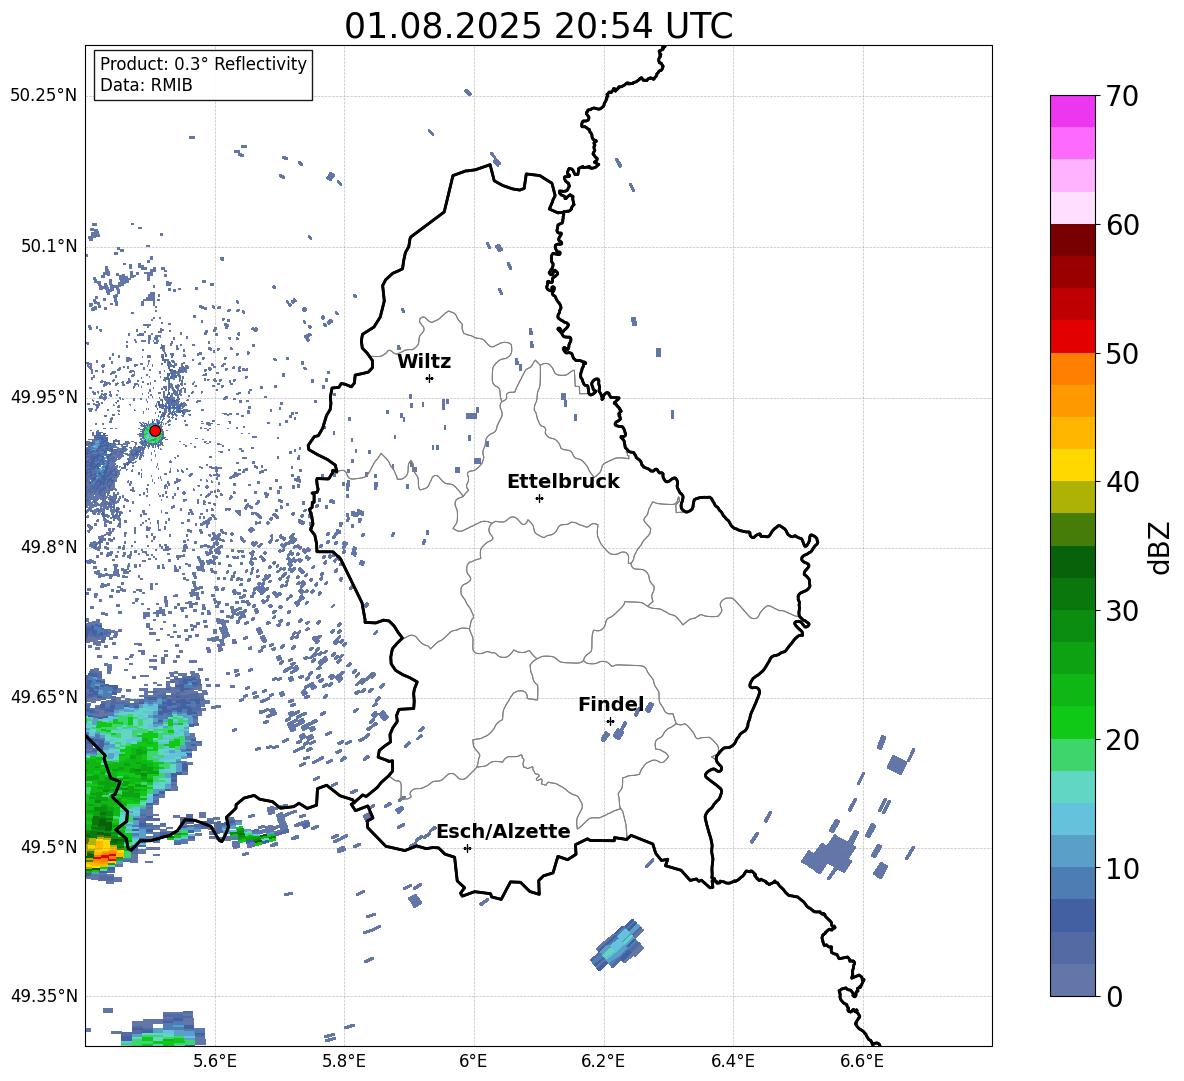Click the Esch/Alzette station cross marker

point(467,848)
